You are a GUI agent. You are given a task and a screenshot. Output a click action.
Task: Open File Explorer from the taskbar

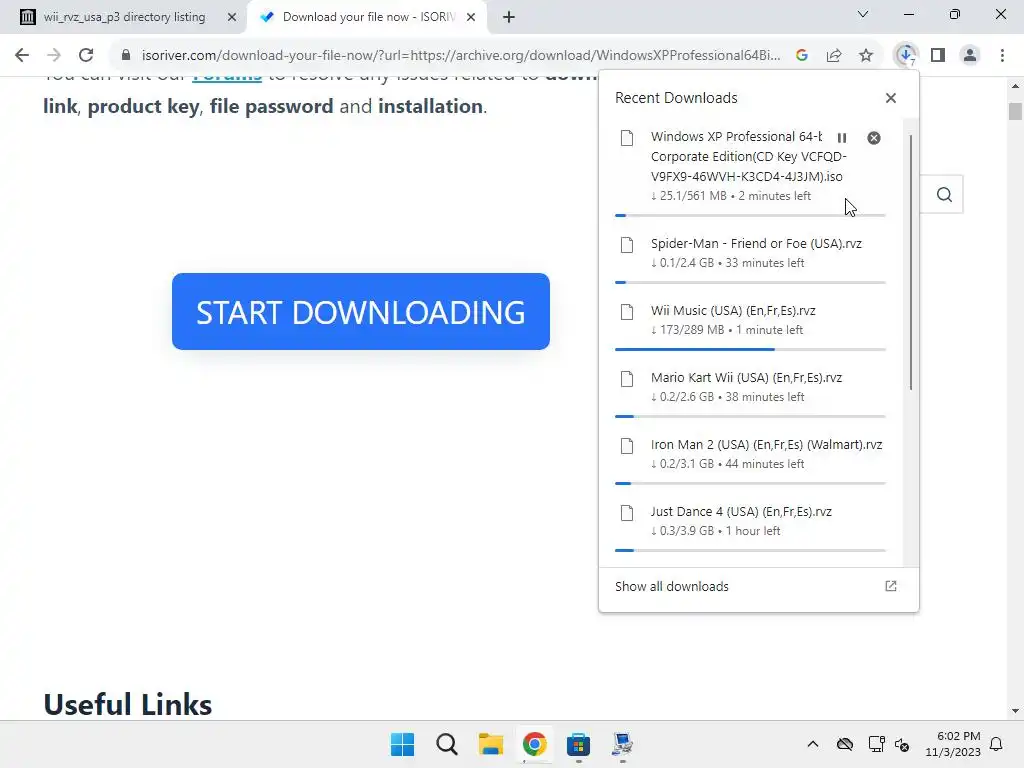[x=490, y=744]
